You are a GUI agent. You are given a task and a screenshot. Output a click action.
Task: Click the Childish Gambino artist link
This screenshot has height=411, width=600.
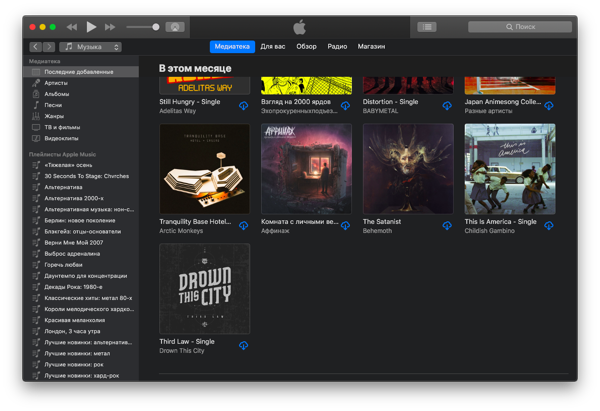[x=489, y=231]
